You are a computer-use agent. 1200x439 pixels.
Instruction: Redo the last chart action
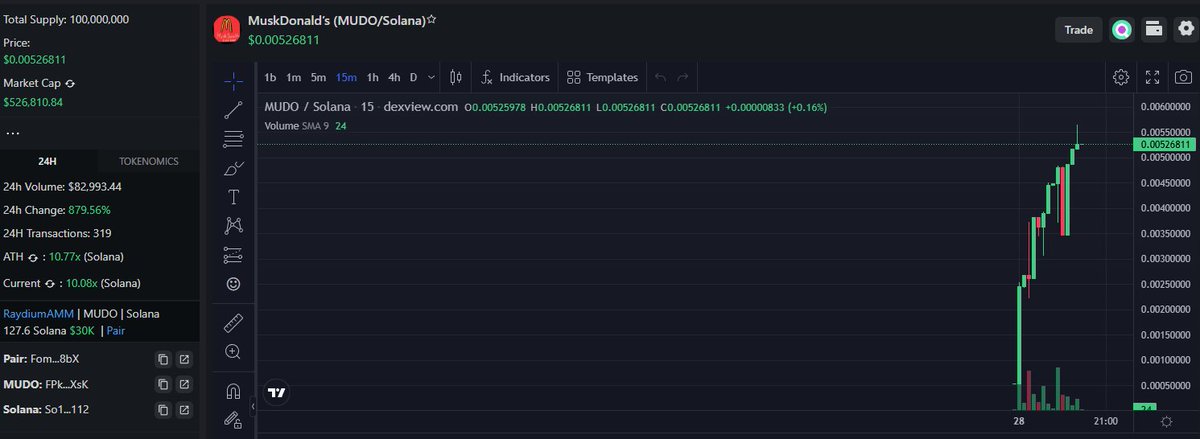pyautogui.click(x=683, y=77)
